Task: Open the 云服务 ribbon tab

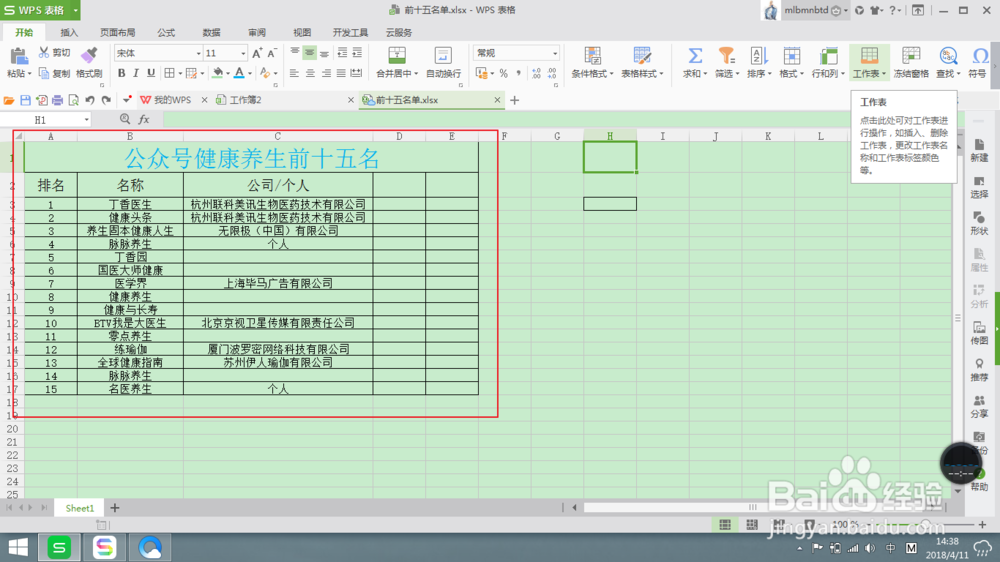Action: point(399,33)
